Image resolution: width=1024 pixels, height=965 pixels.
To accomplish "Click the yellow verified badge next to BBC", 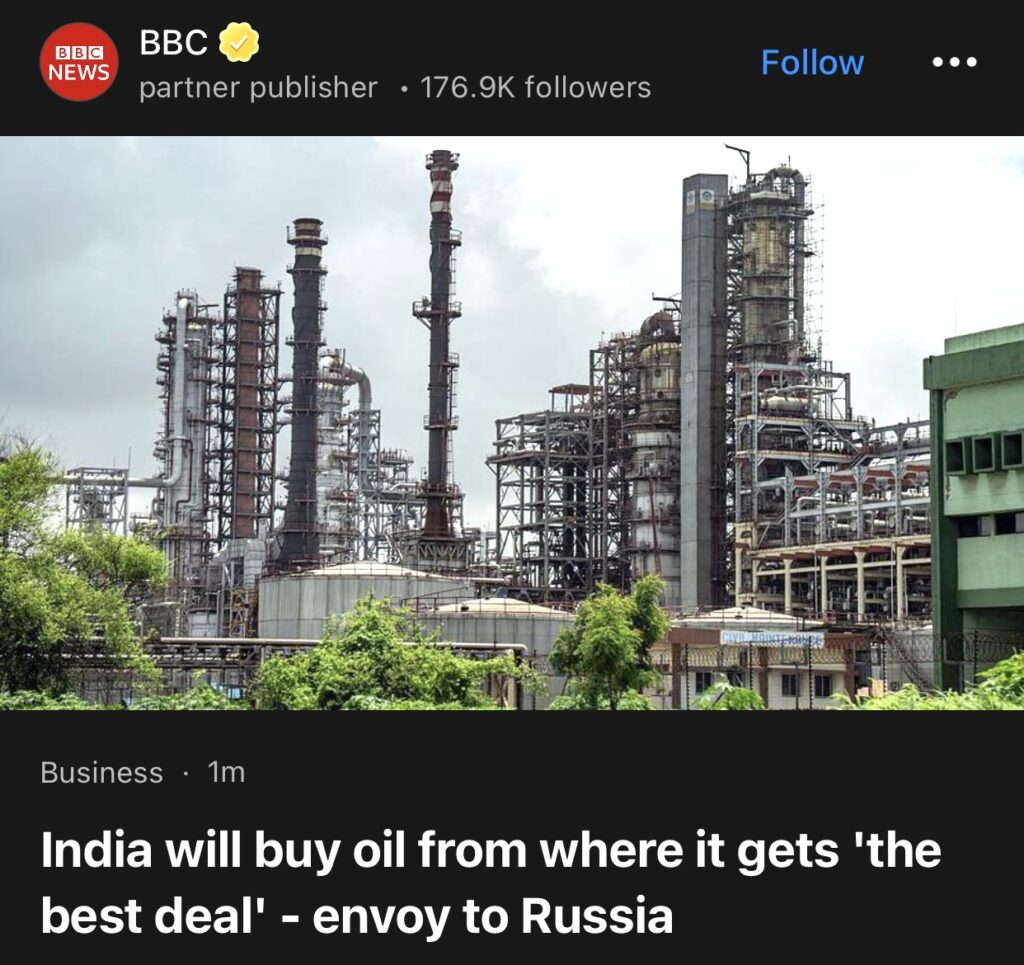I will 238,42.
